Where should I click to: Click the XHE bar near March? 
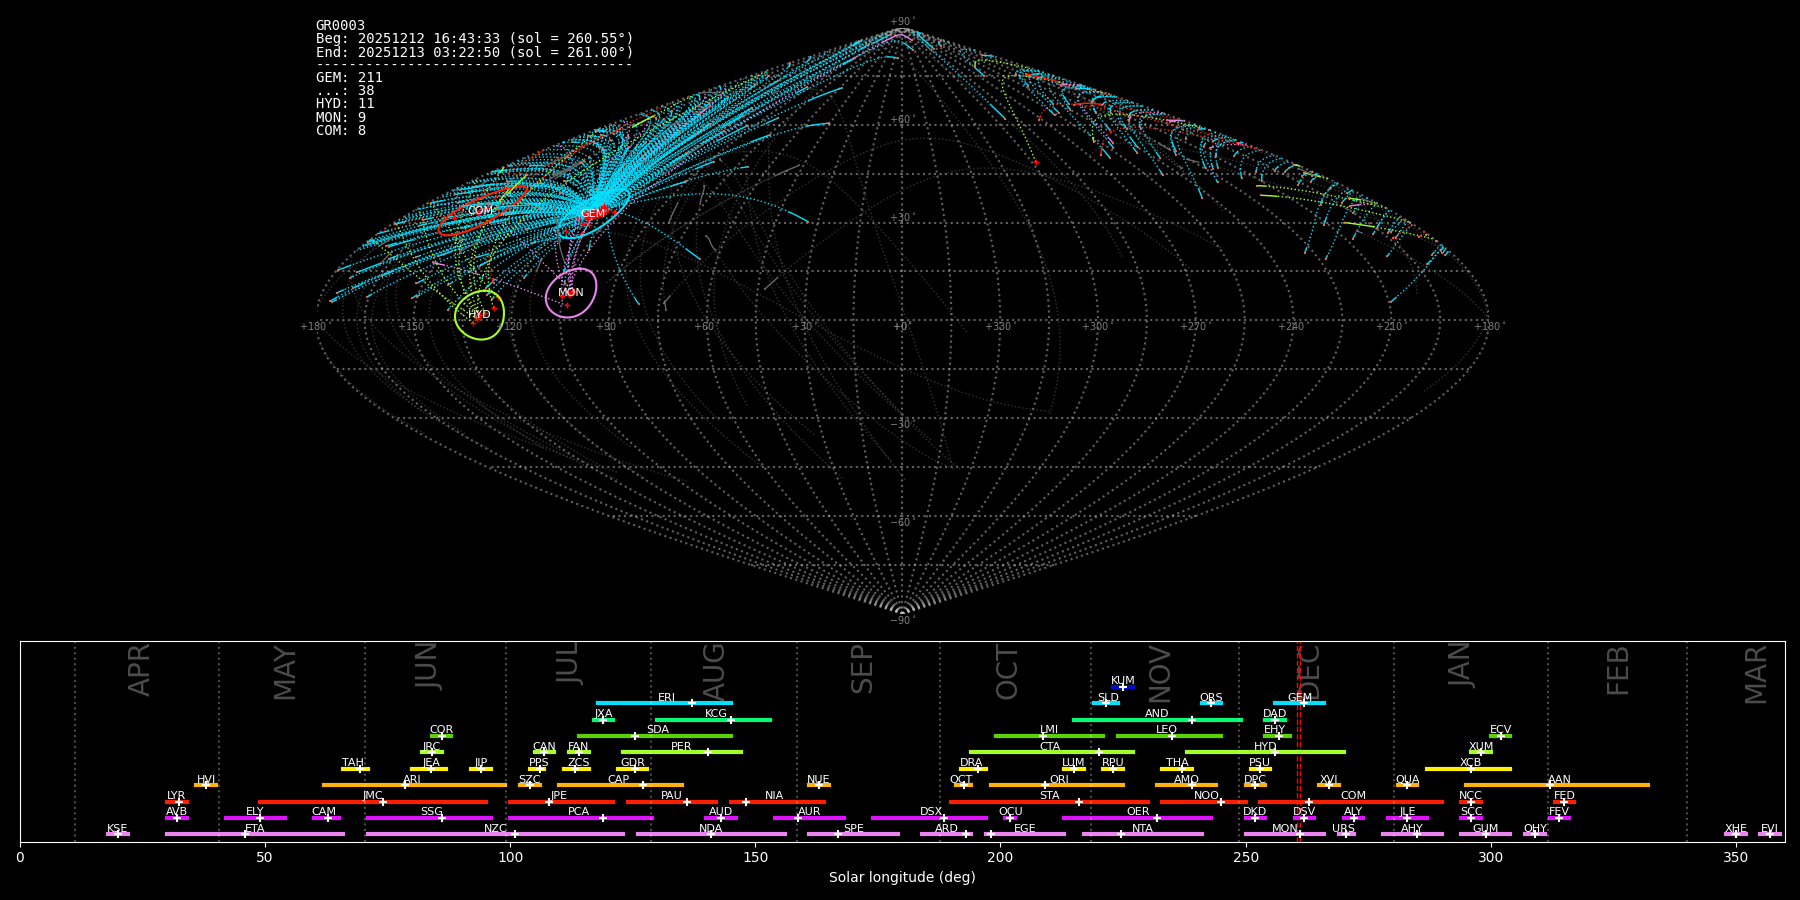click(1736, 834)
